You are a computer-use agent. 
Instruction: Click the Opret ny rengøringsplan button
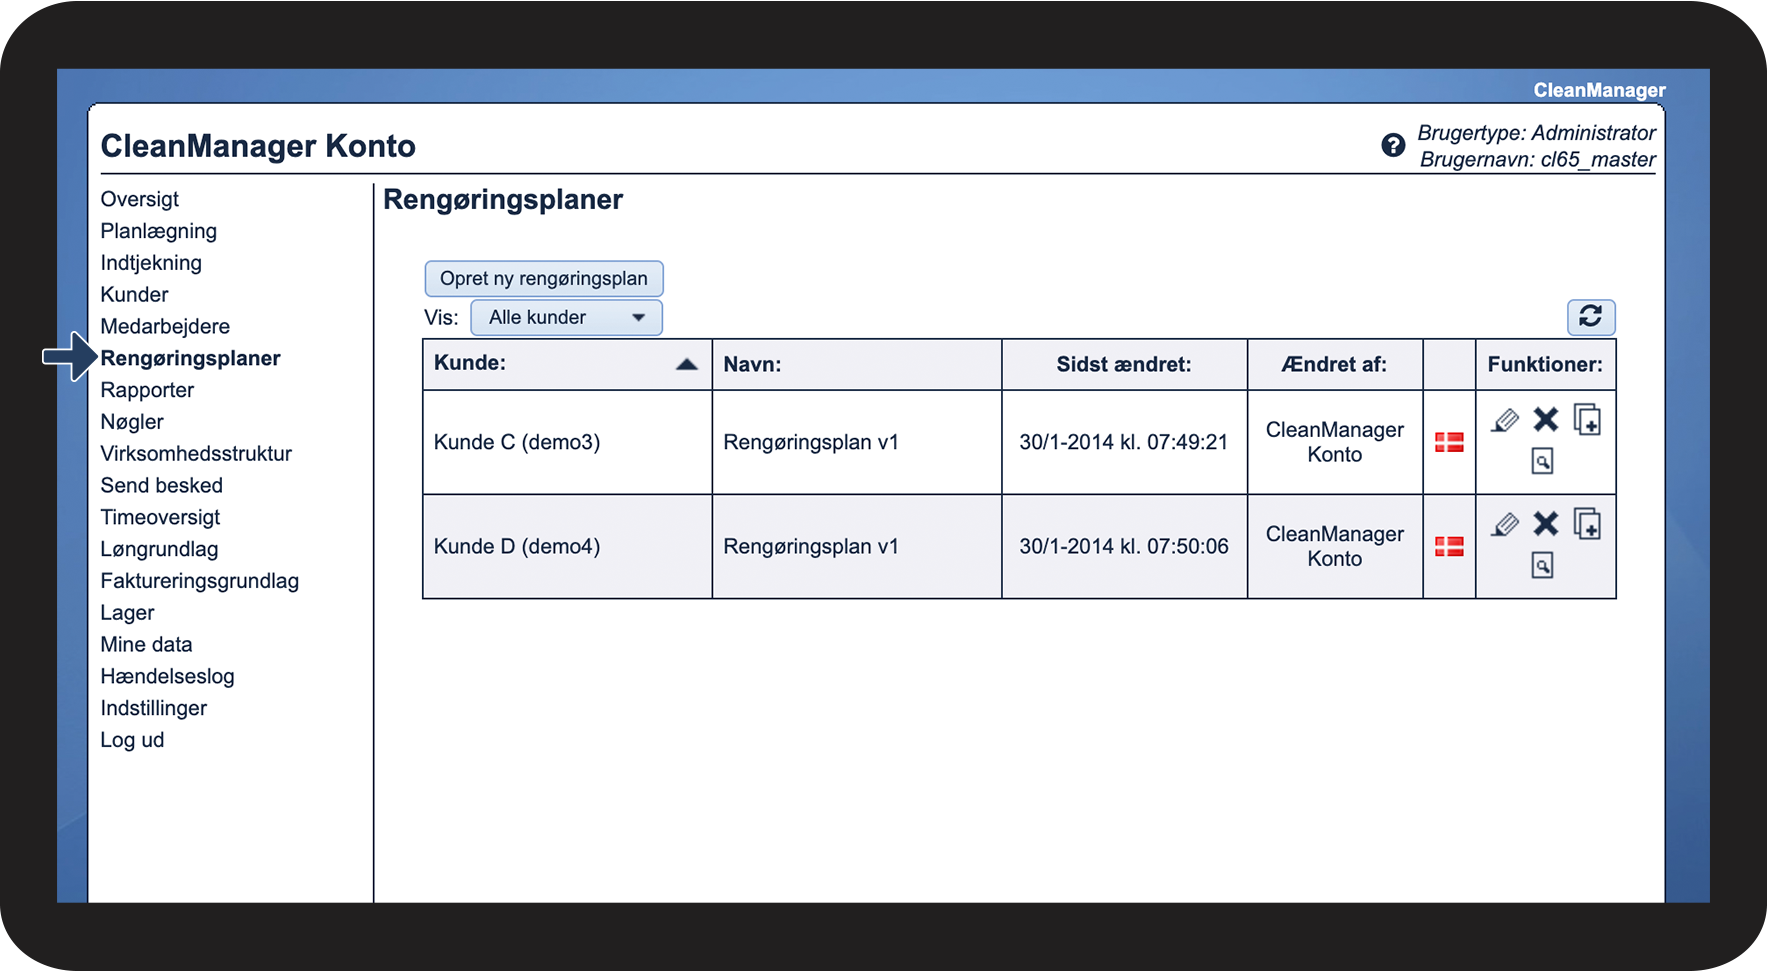pyautogui.click(x=544, y=278)
